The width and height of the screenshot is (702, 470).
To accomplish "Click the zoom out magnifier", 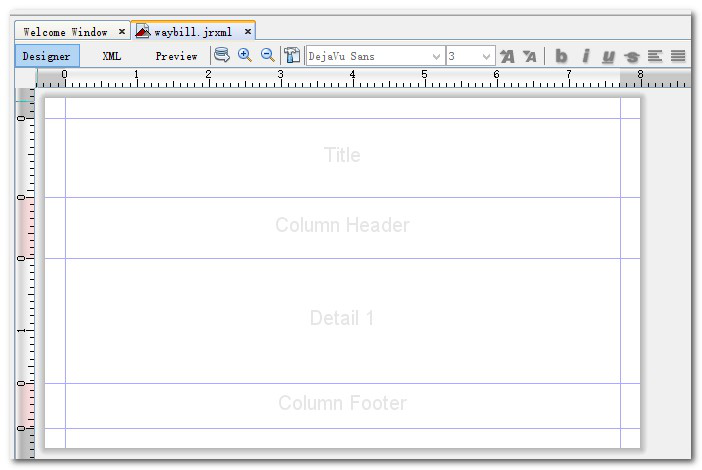I will click(268, 56).
